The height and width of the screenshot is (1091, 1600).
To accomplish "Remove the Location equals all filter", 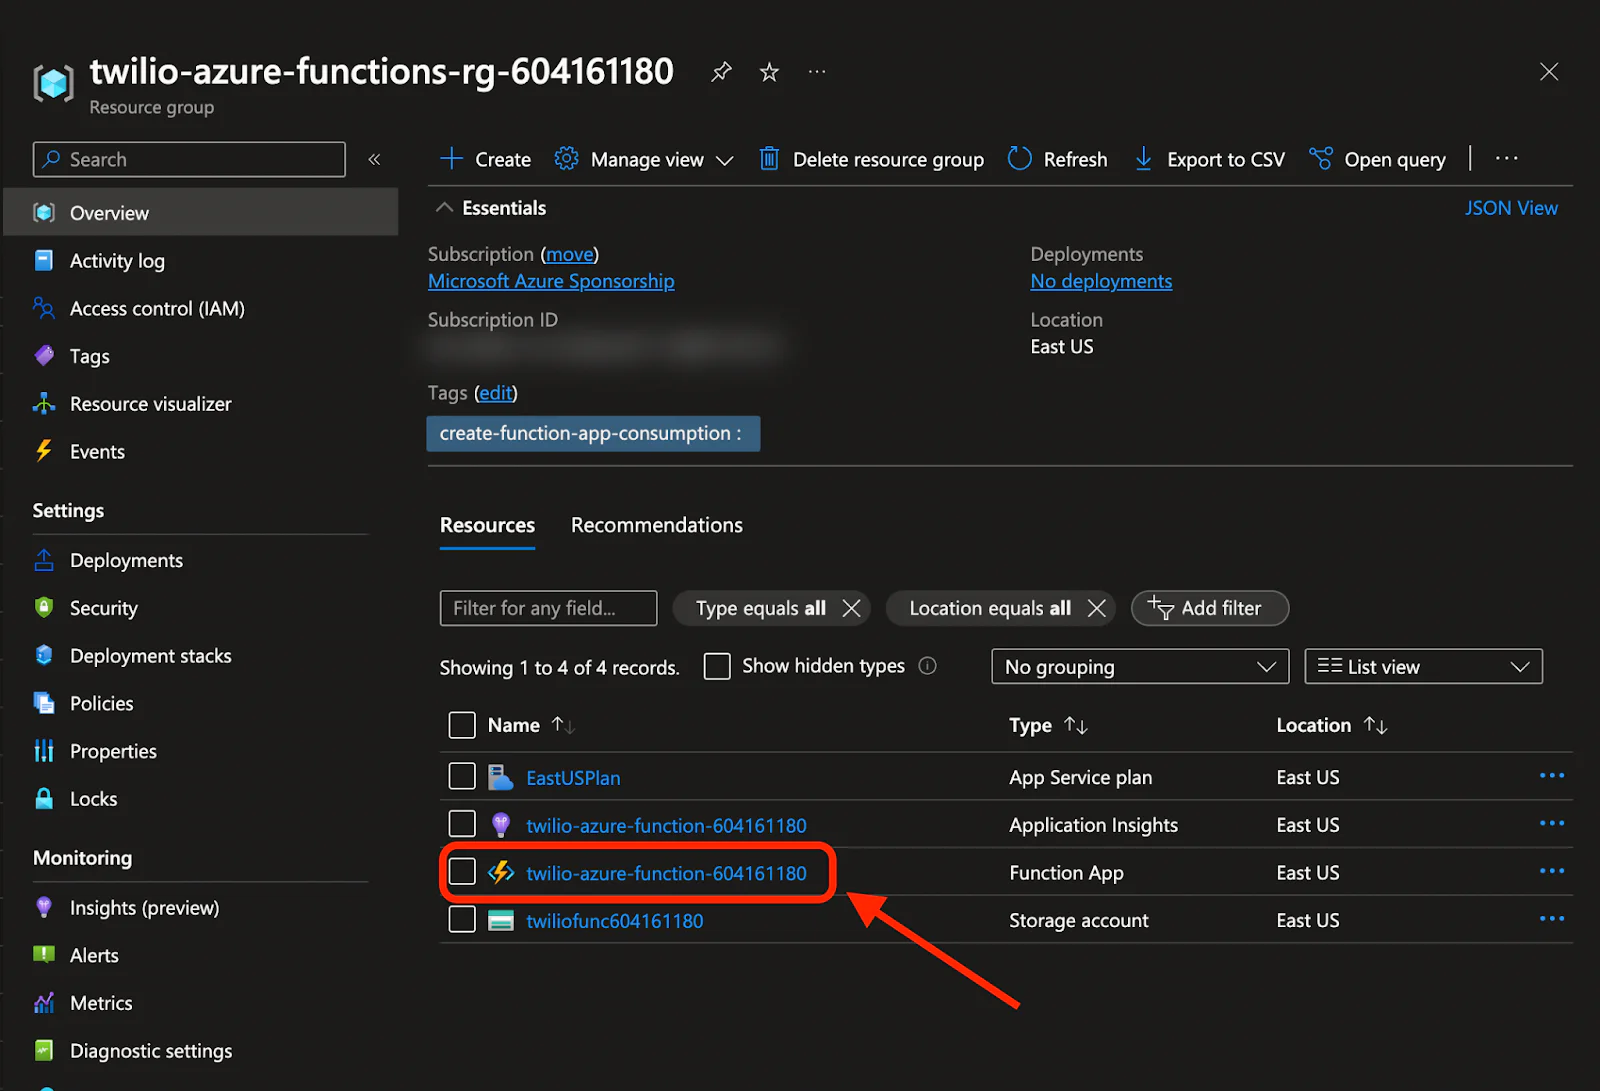I will pyautogui.click(x=1097, y=608).
